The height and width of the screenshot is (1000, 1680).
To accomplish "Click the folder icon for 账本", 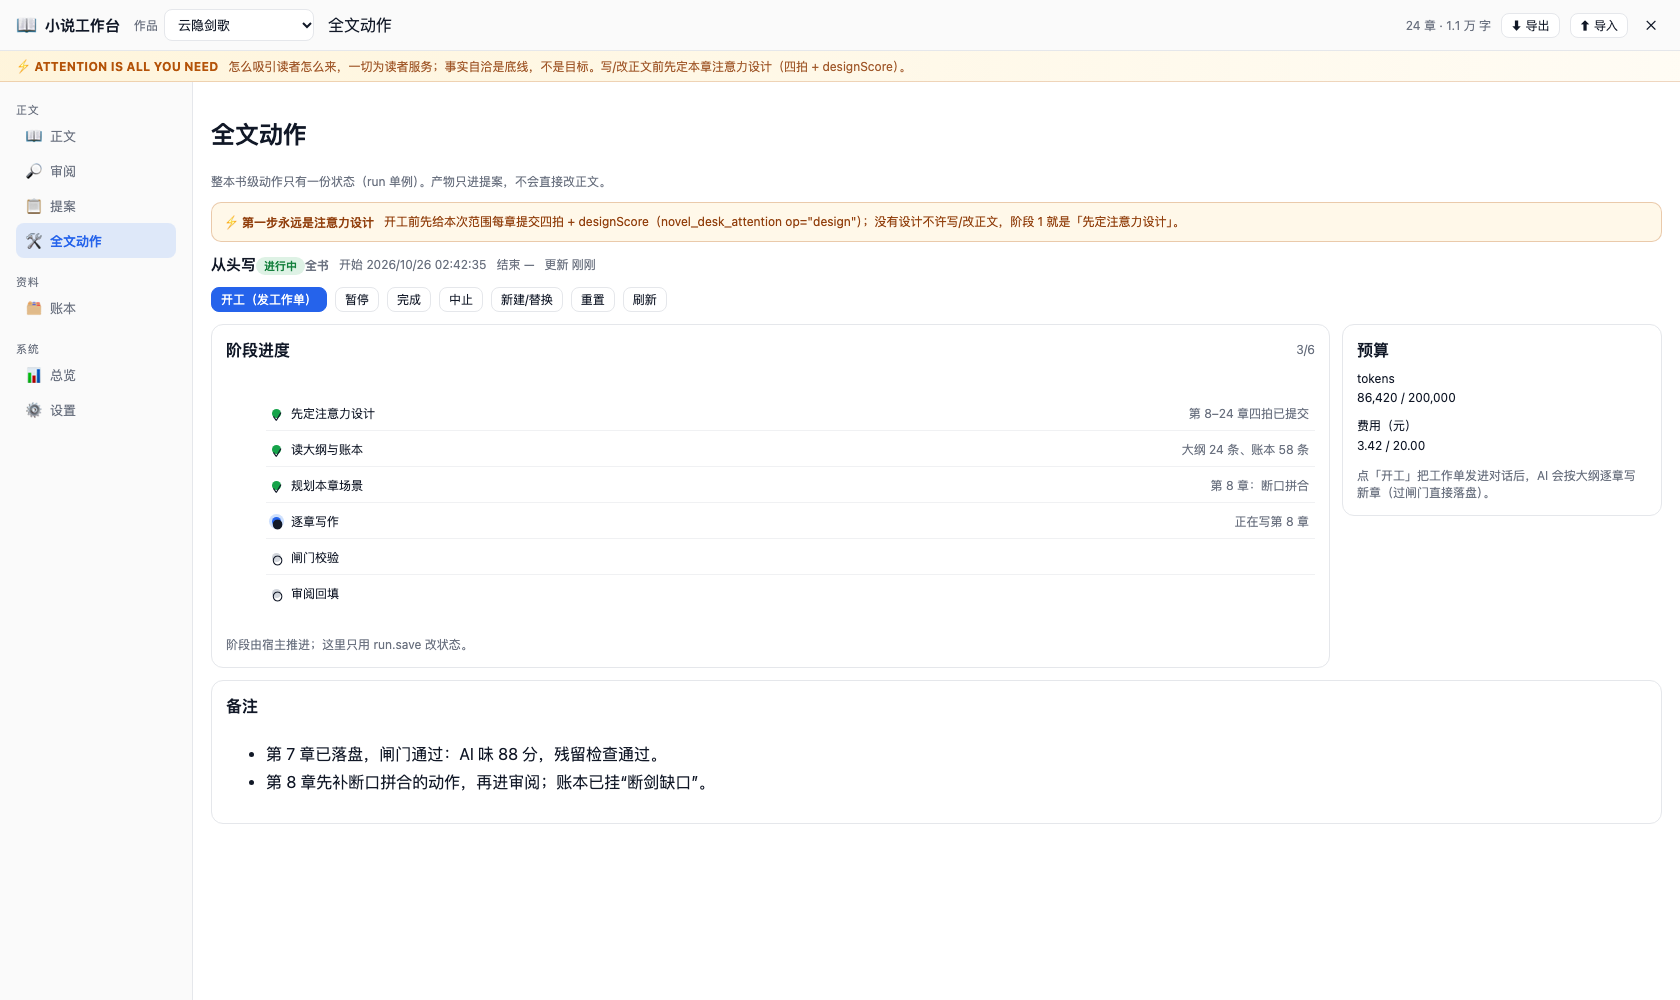I will tap(34, 308).
